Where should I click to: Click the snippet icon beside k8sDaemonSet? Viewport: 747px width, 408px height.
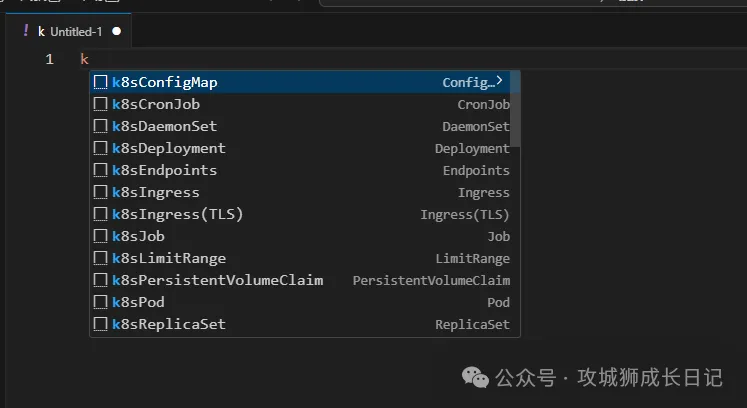point(100,126)
